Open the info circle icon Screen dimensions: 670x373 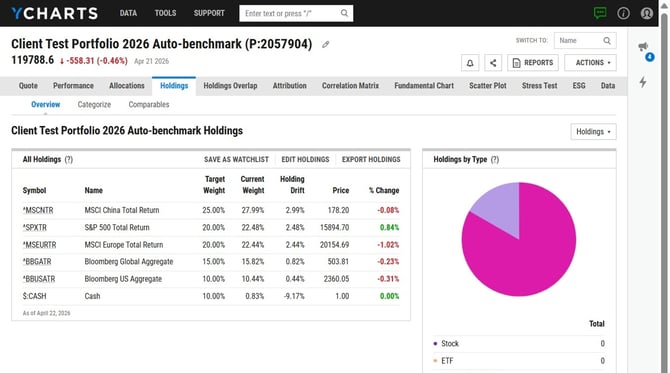point(623,13)
